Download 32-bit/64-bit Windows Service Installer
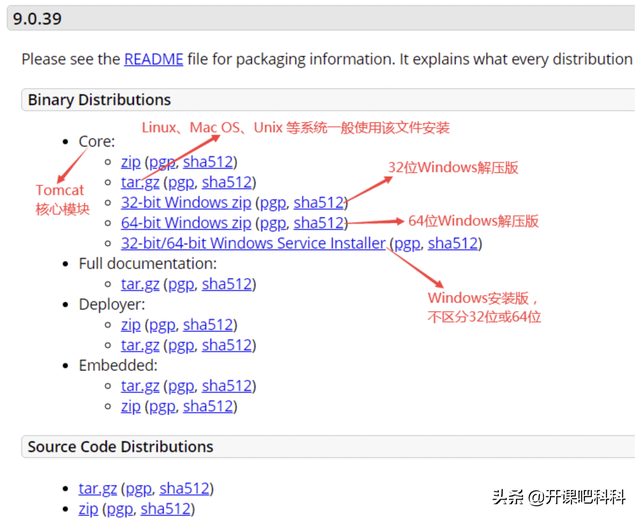 click(x=253, y=244)
